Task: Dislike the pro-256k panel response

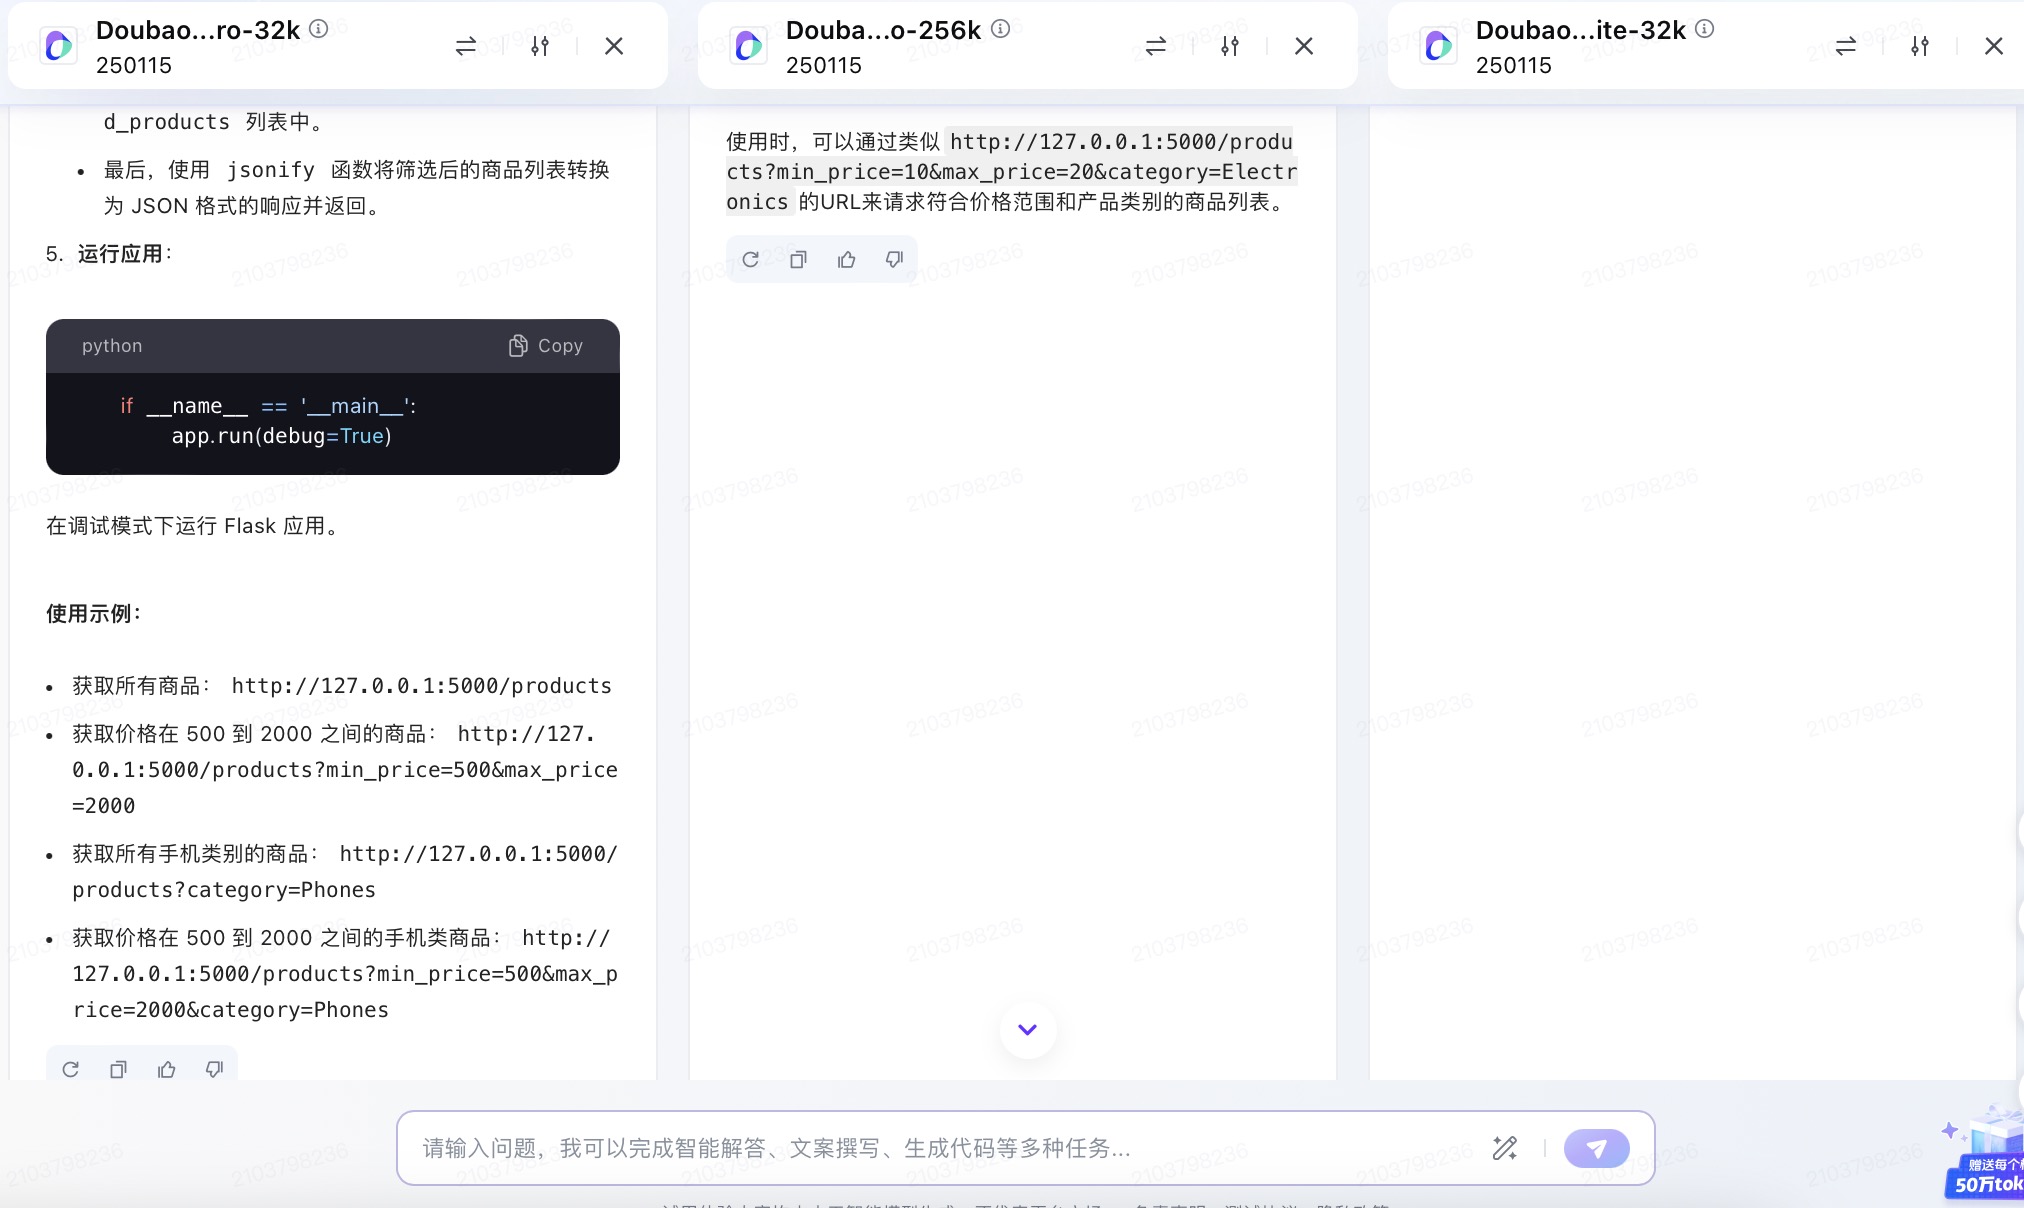Action: (x=894, y=260)
